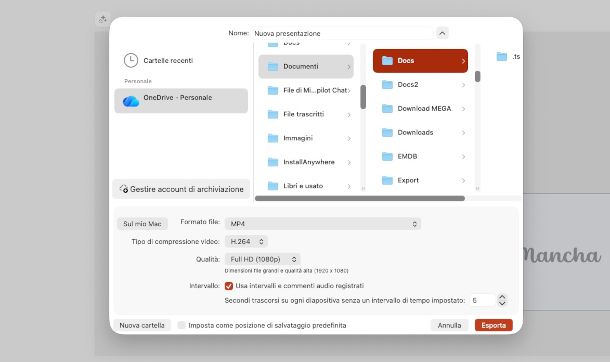Click Sul mio Mac button
The height and width of the screenshot is (362, 610).
[142, 224]
